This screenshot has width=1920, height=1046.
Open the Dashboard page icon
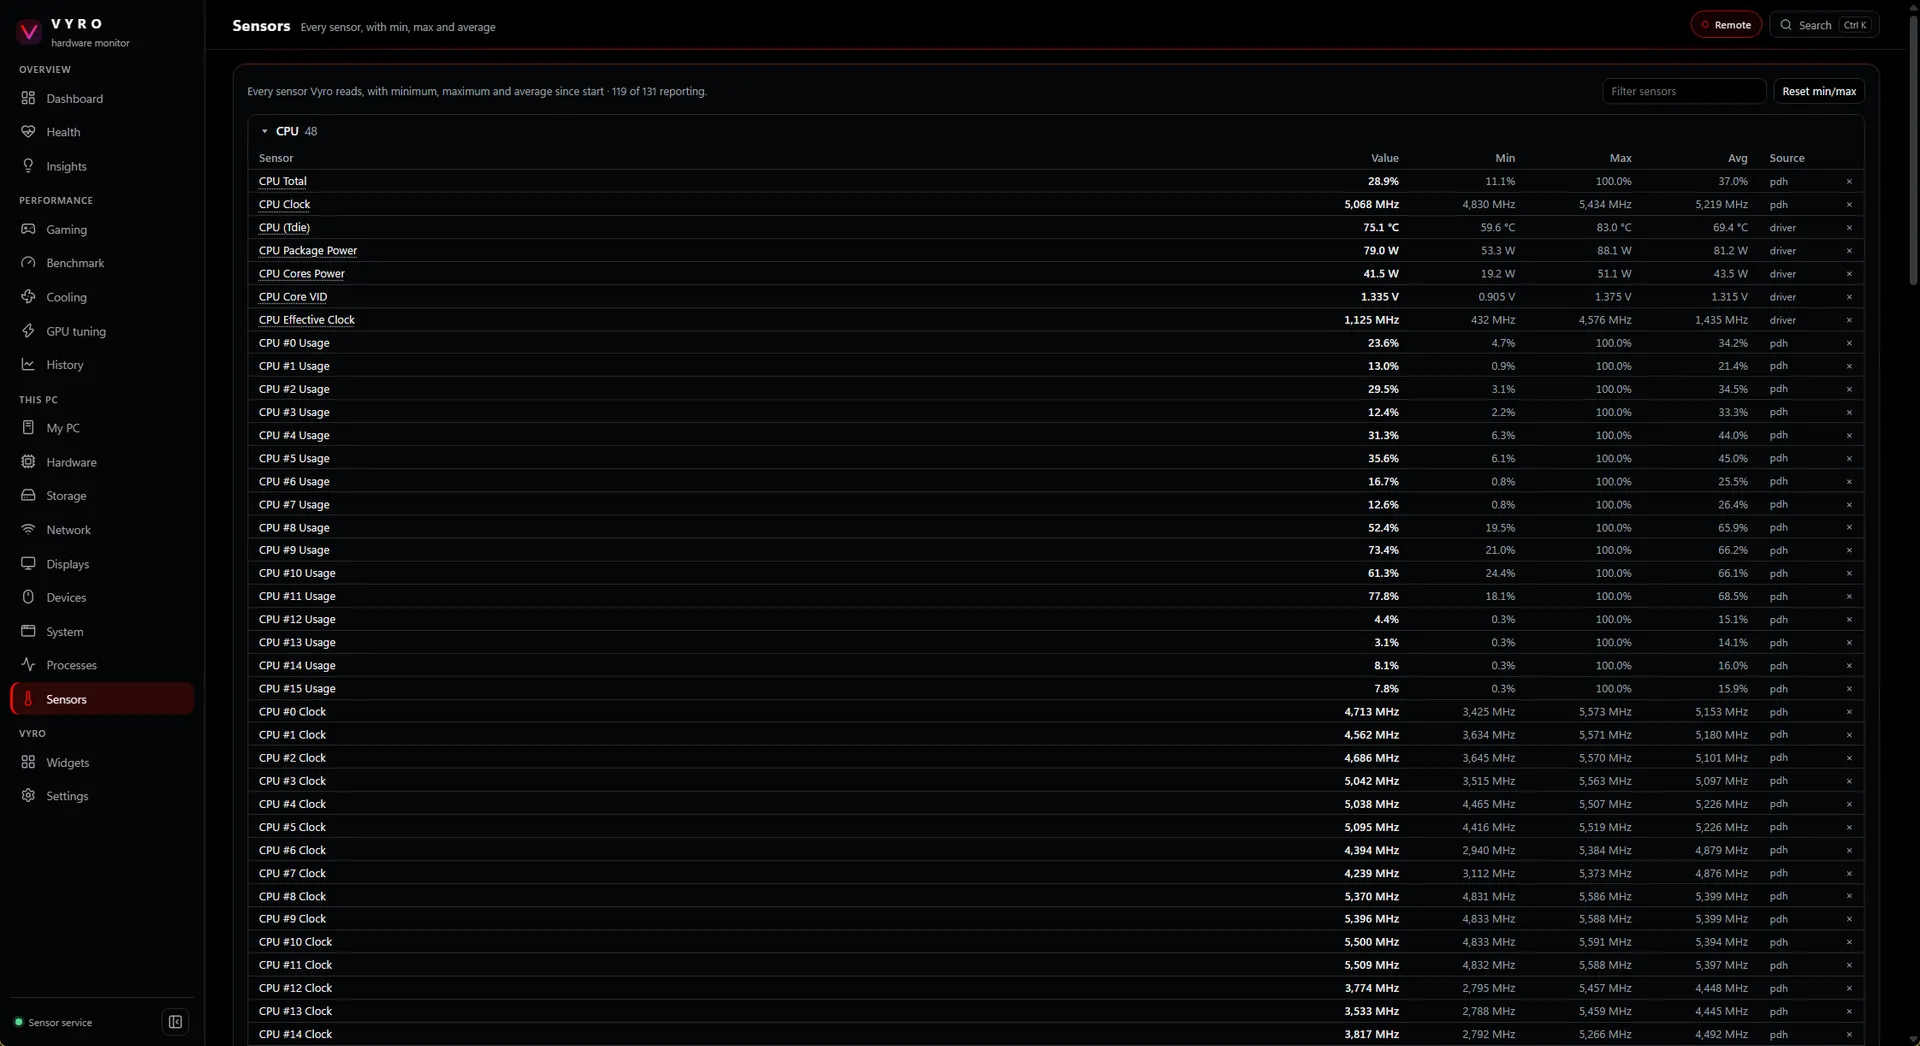coord(28,98)
